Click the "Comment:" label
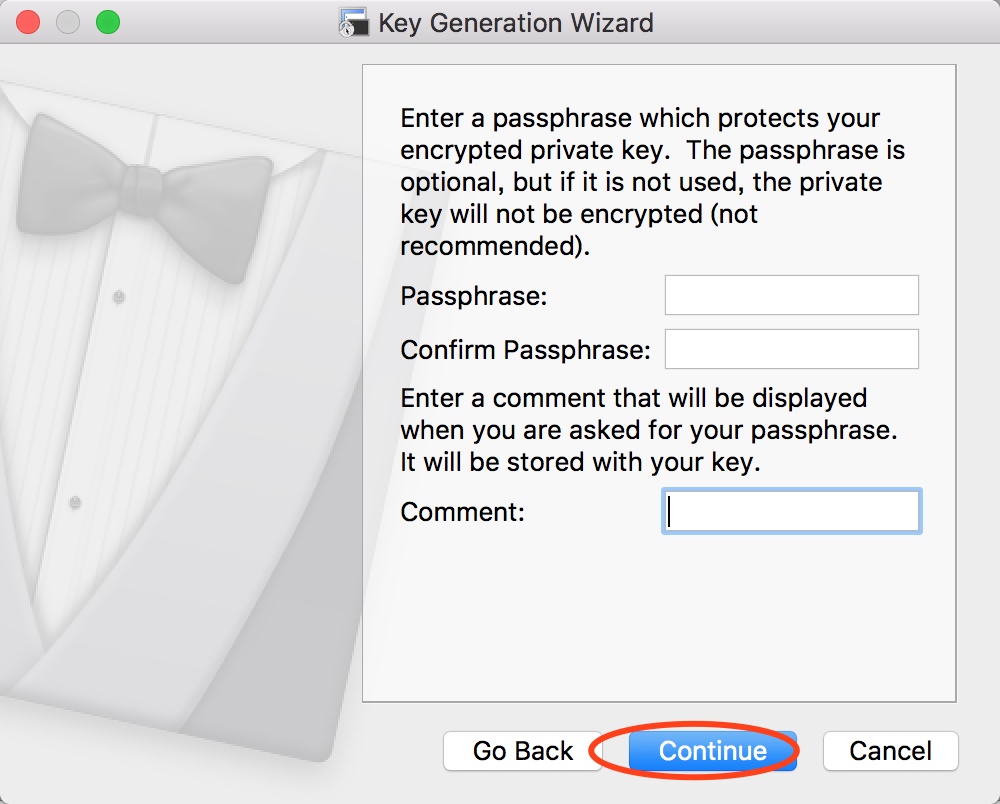Viewport: 1000px width, 804px height. tap(462, 512)
